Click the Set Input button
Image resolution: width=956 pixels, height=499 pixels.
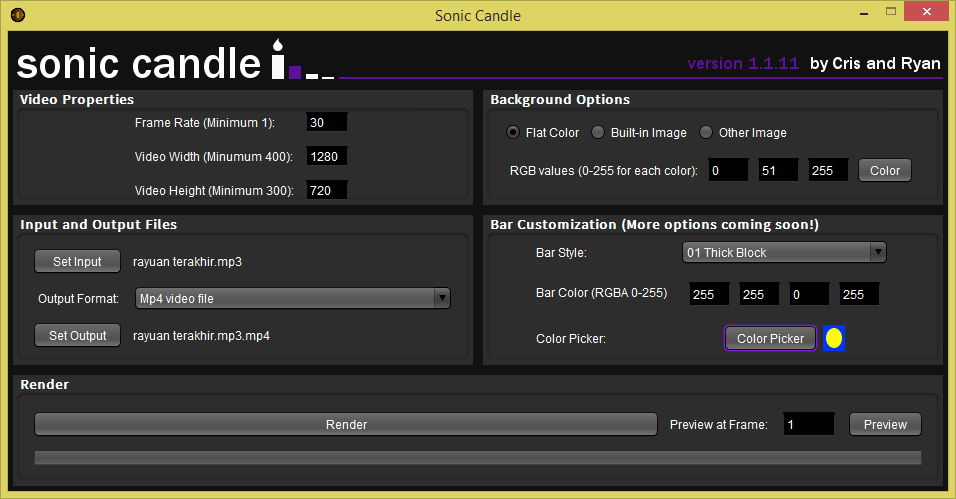point(77,262)
